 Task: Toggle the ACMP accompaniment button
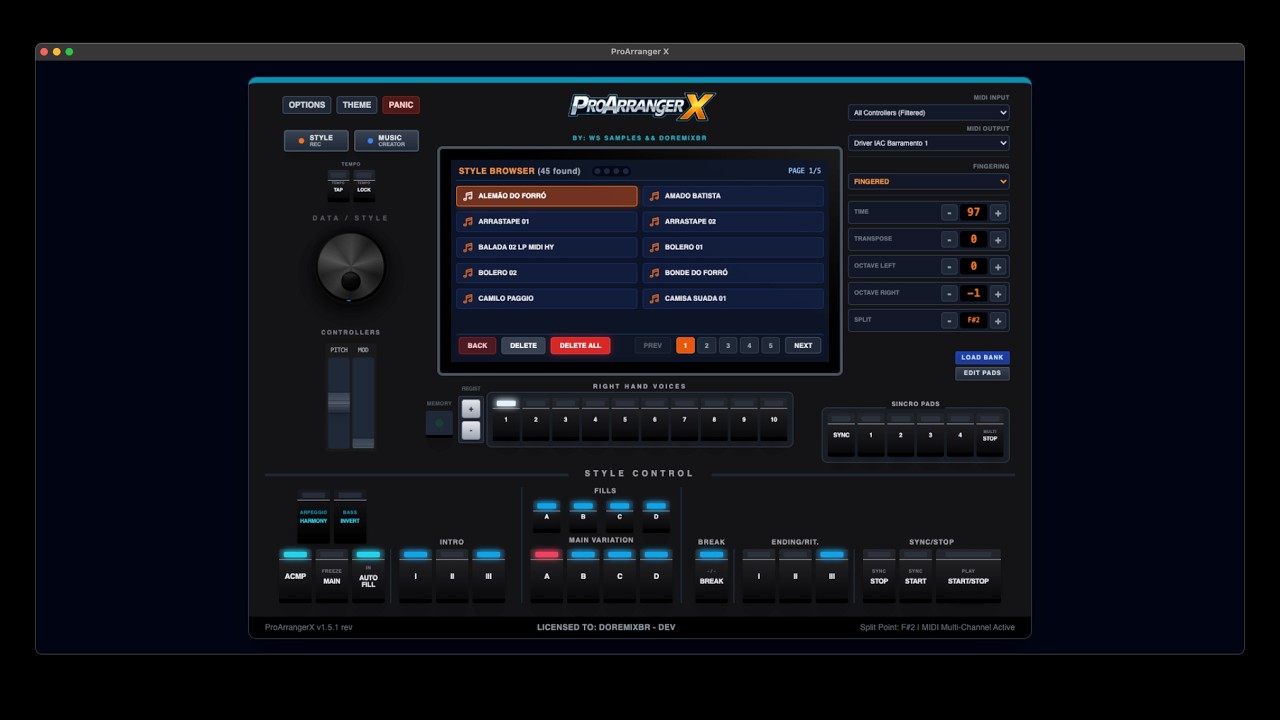(295, 575)
